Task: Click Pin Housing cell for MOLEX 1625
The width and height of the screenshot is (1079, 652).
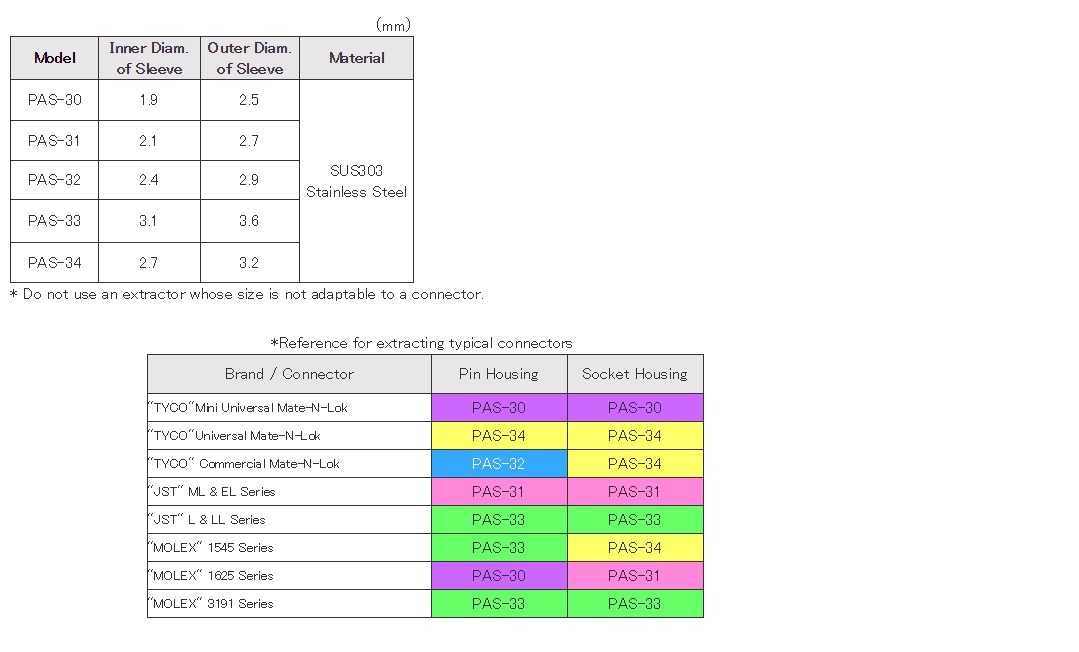Action: click(x=499, y=576)
